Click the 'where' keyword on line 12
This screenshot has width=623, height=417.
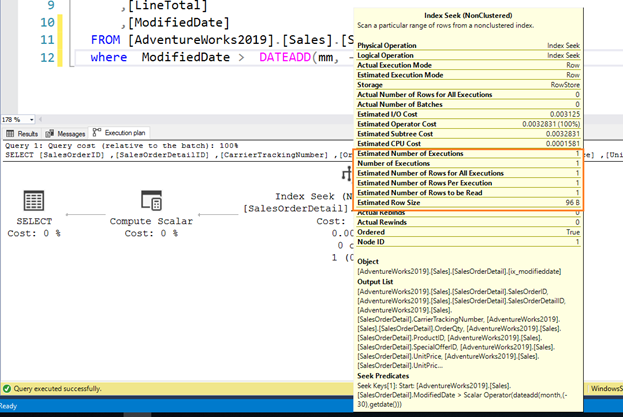pos(108,57)
